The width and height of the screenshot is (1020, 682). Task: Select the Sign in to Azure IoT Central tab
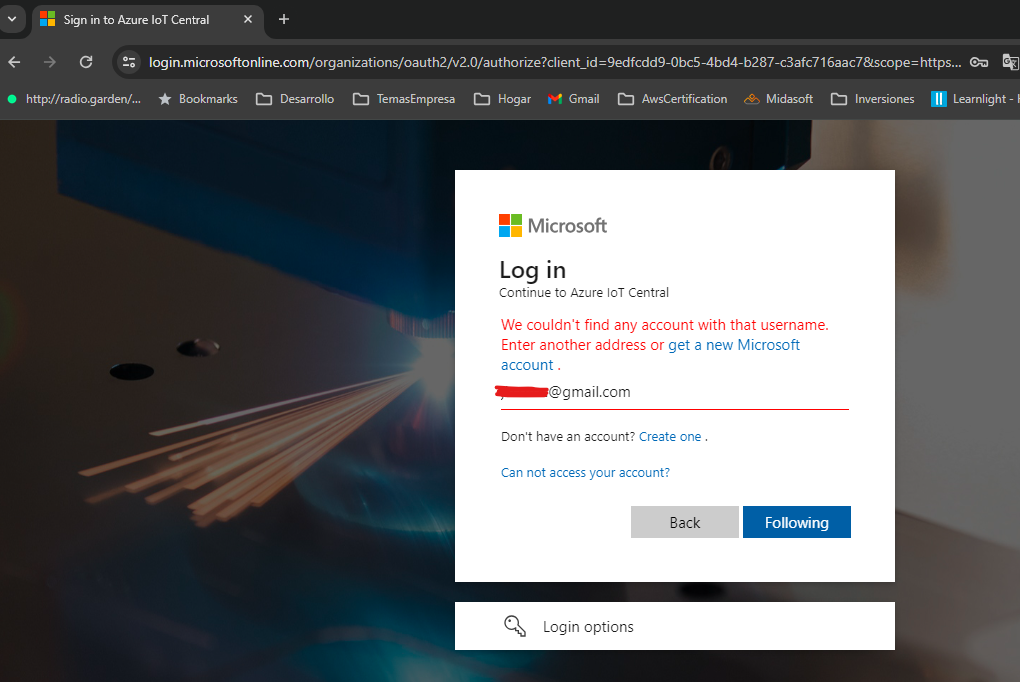[148, 20]
